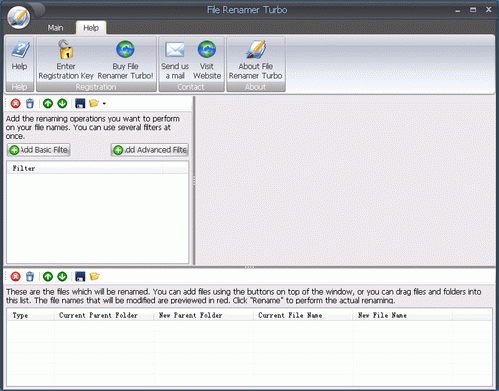This screenshot has width=499, height=391.
Task: Click the New File Name column header
Action: [x=402, y=315]
